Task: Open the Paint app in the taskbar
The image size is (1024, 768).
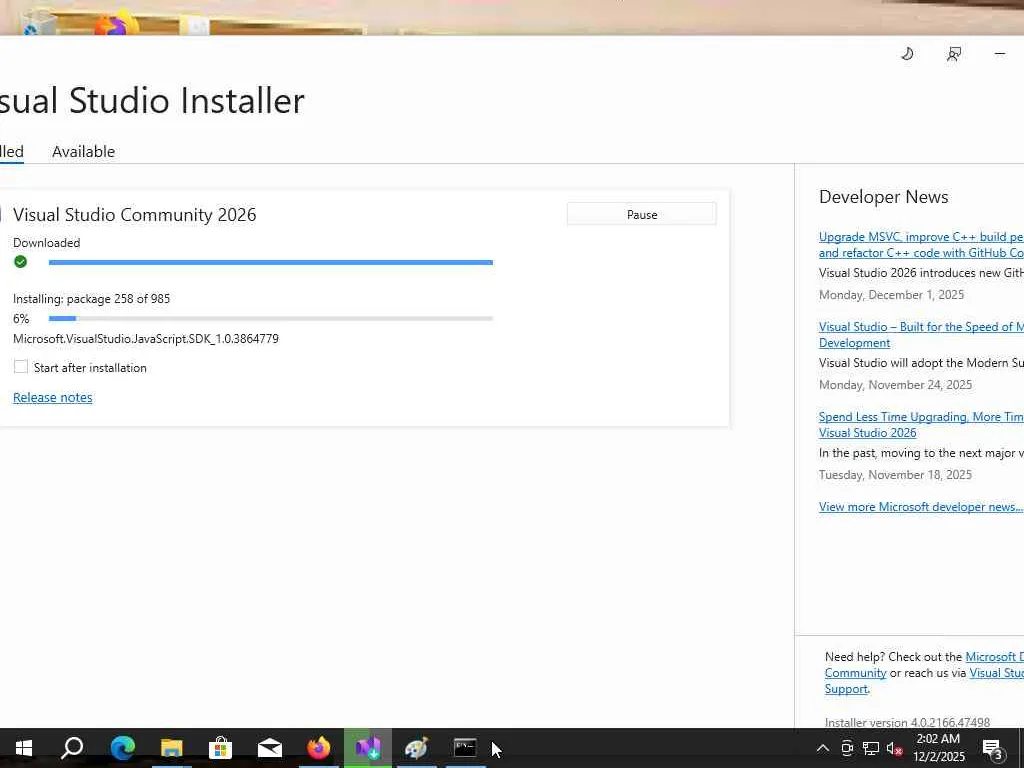Action: (x=417, y=748)
